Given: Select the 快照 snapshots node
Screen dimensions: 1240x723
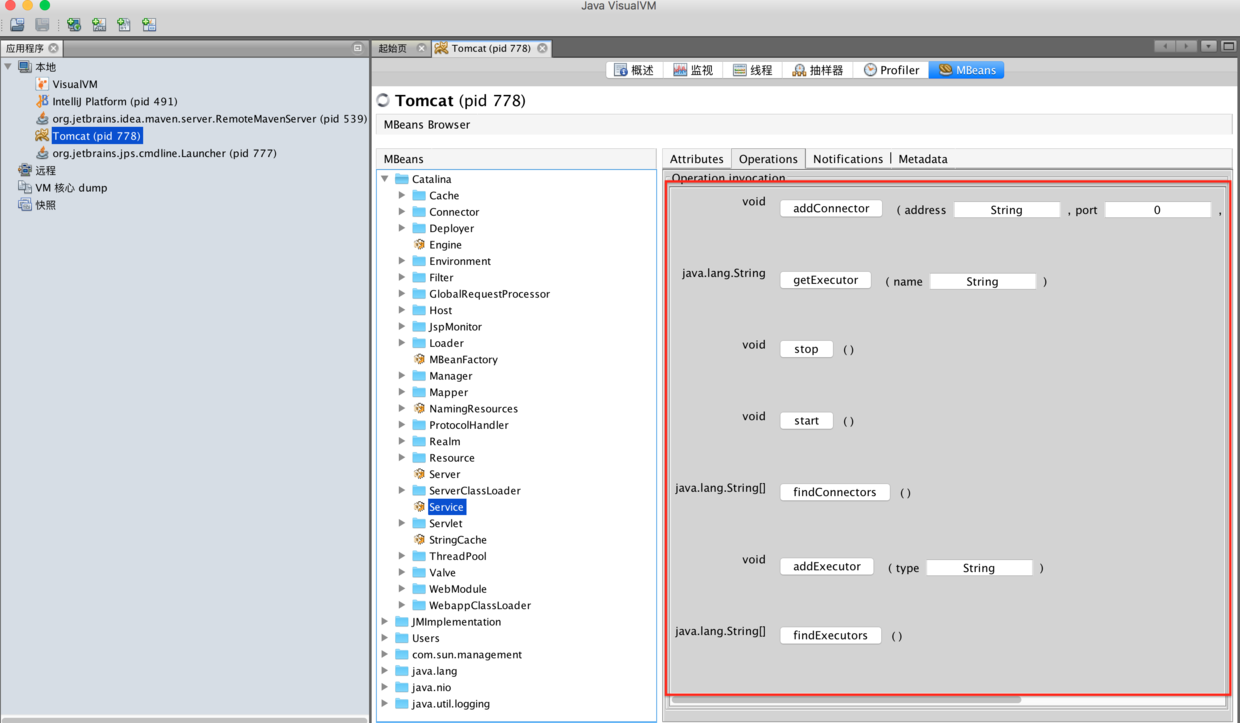Looking at the screenshot, I should click(46, 204).
